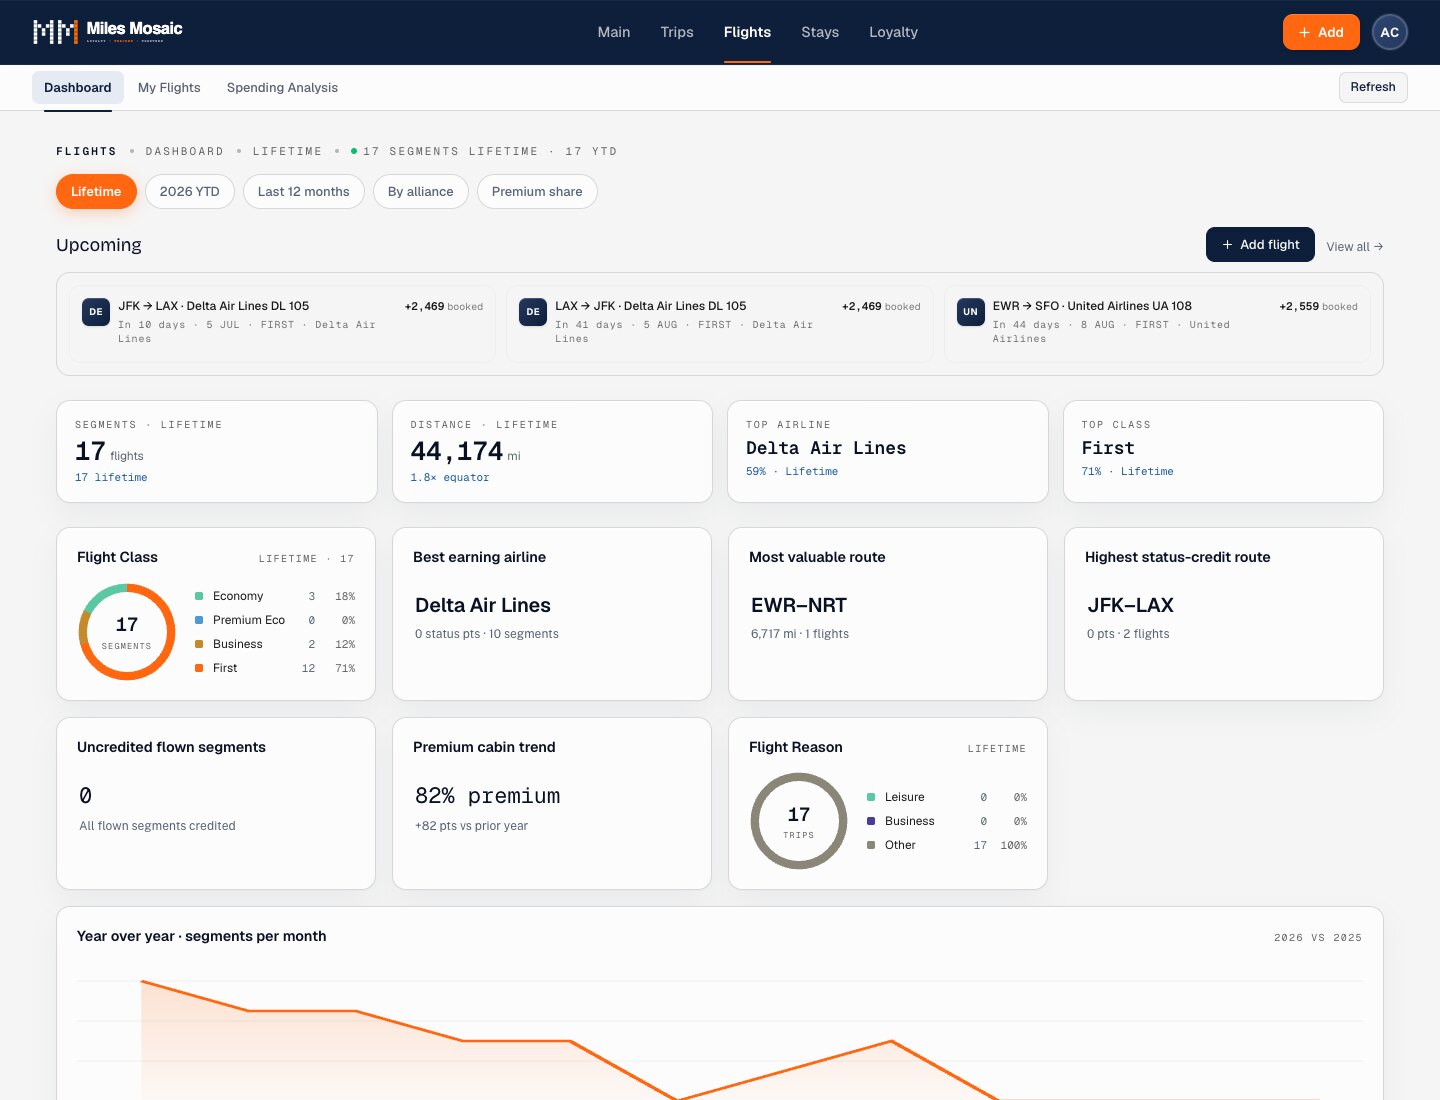Click the DE badge on LAX→JFK flight

tap(533, 312)
